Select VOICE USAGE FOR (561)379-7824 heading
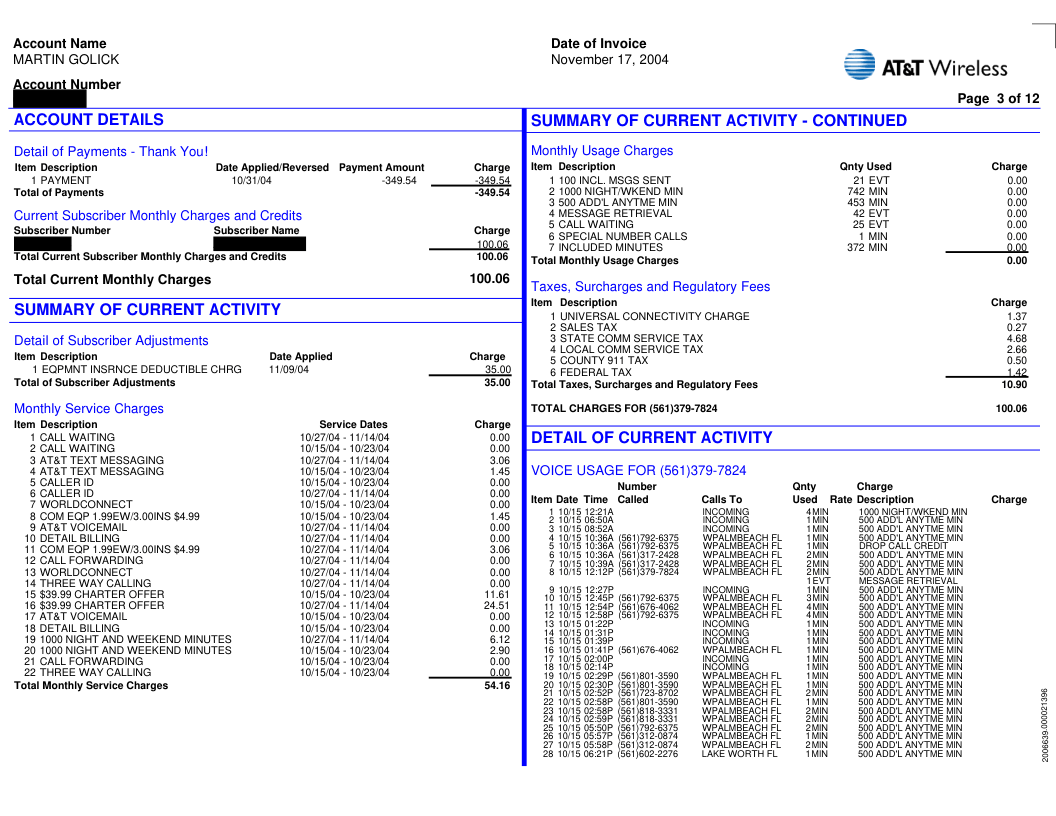This screenshot has height=816, width=1056. point(638,471)
